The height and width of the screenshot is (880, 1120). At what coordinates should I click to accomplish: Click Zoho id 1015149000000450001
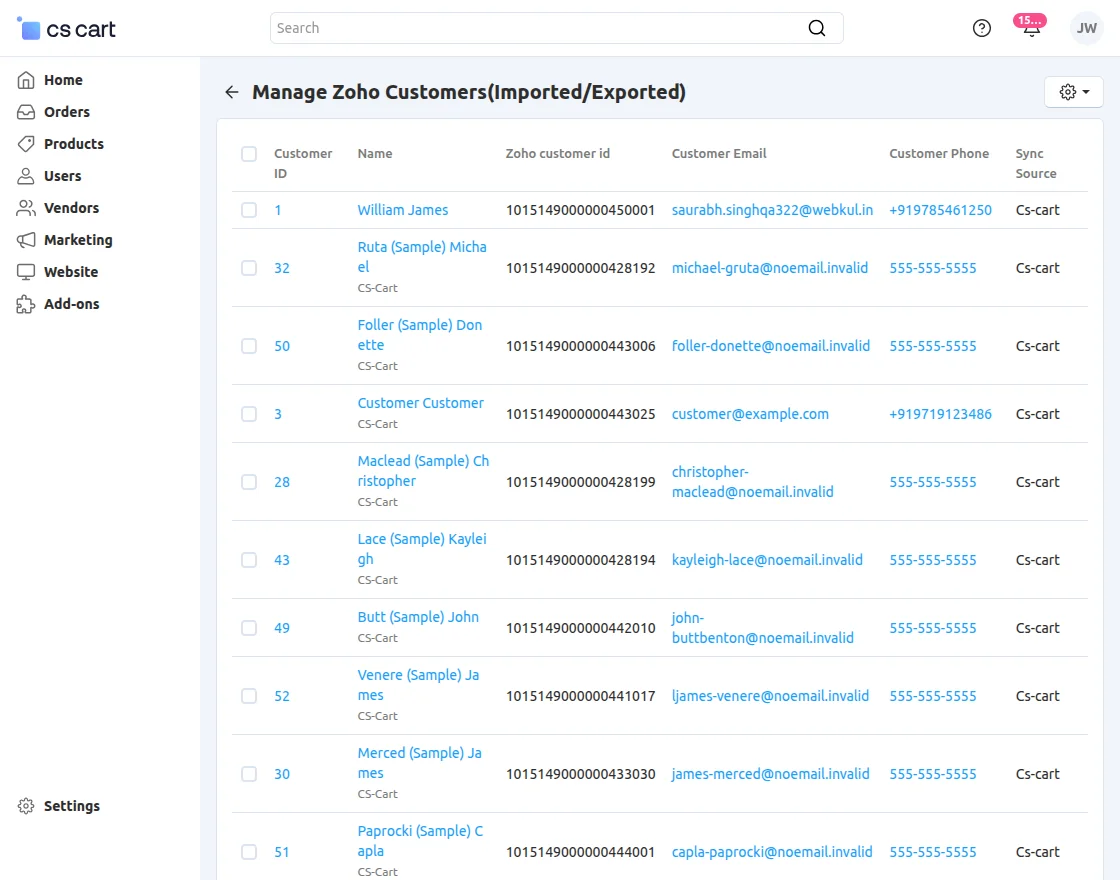[580, 210]
